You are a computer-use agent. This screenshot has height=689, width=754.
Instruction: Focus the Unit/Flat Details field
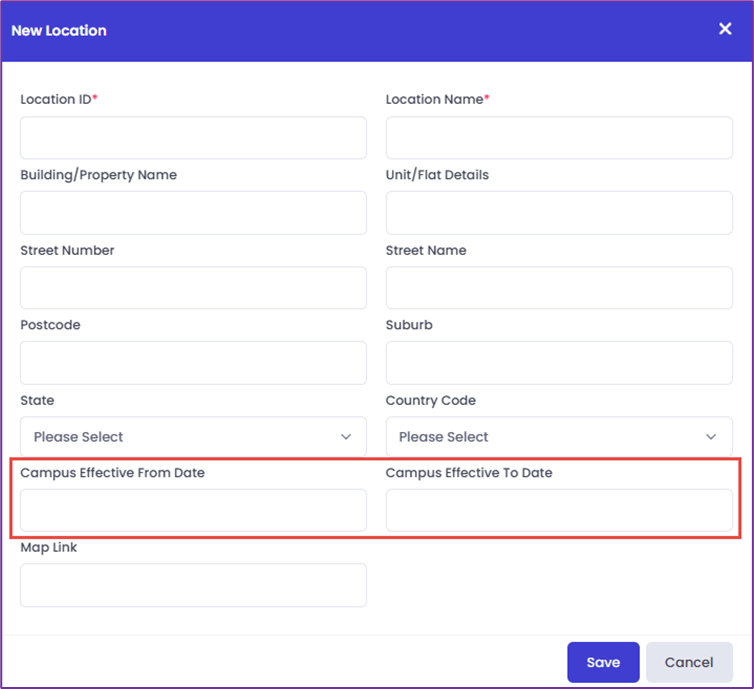559,213
